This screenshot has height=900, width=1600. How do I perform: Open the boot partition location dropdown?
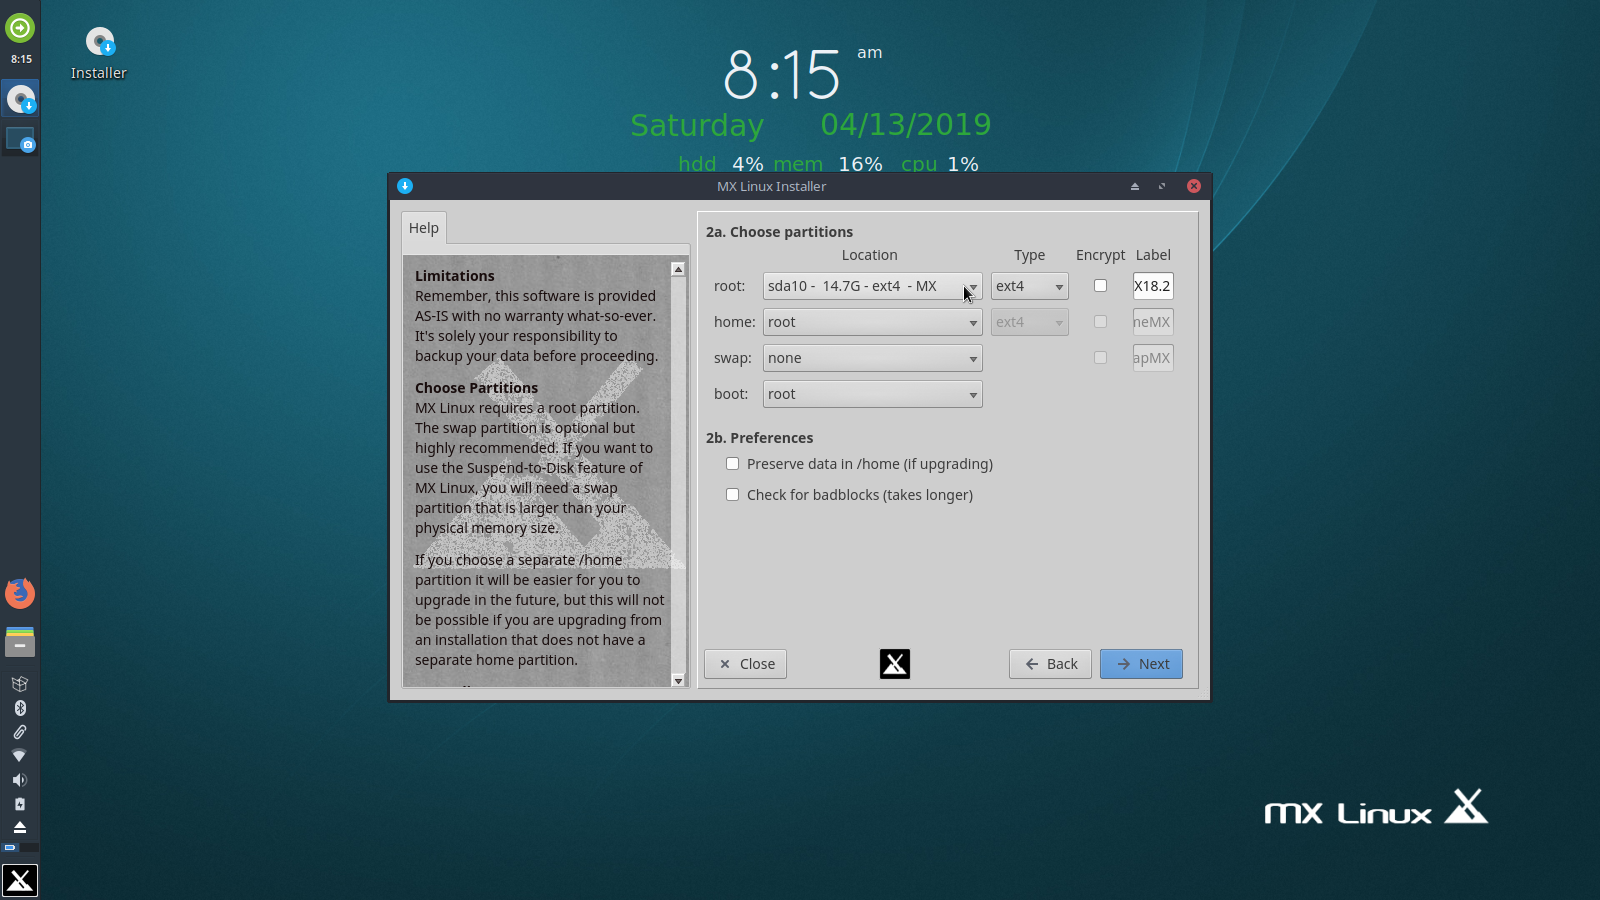pos(872,394)
